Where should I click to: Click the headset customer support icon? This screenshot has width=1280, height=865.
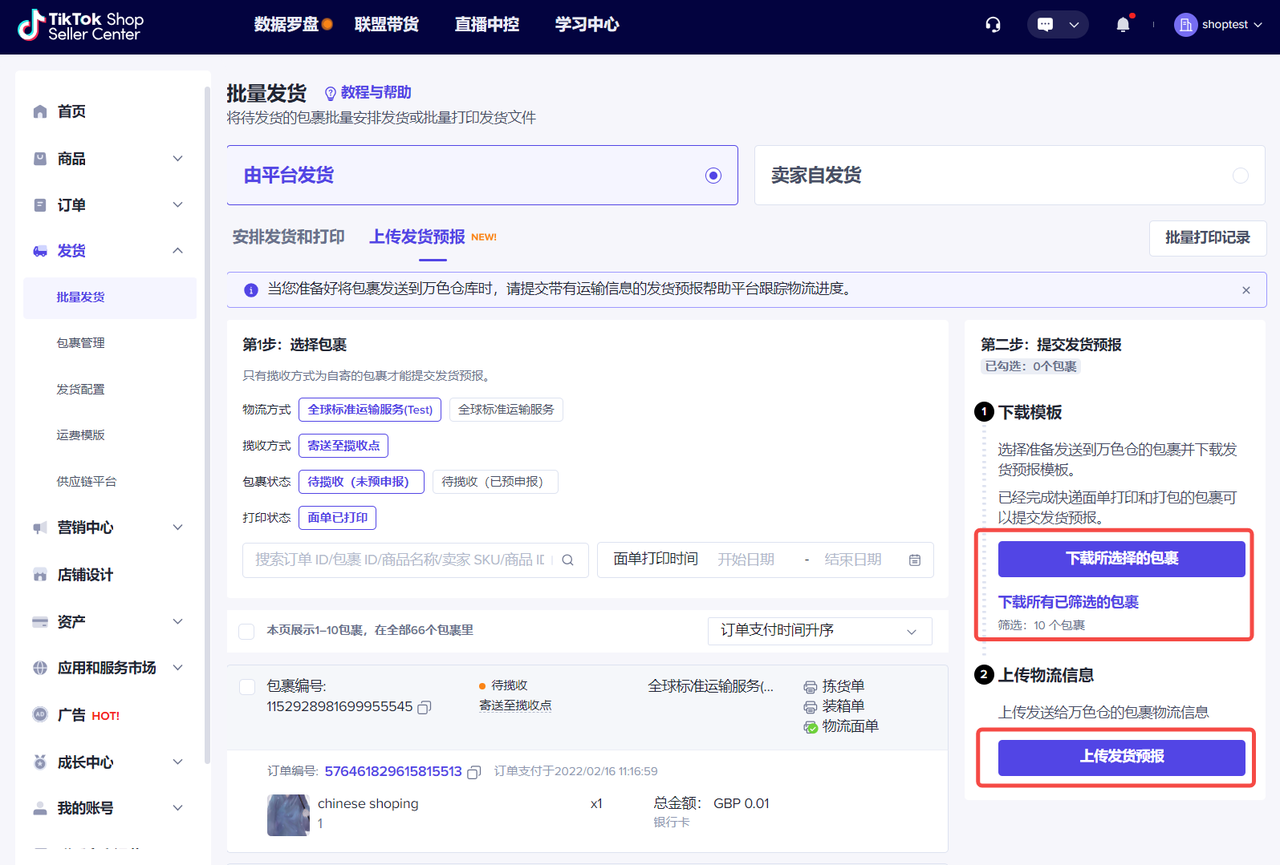tap(993, 25)
